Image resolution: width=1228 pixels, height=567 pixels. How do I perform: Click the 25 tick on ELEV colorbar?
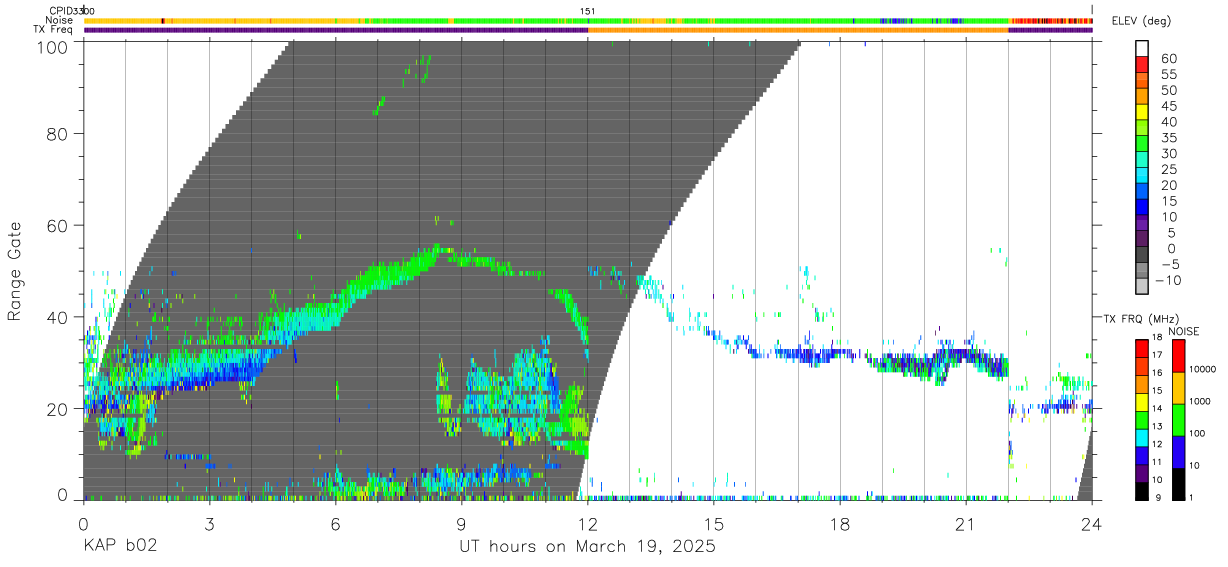[1168, 169]
